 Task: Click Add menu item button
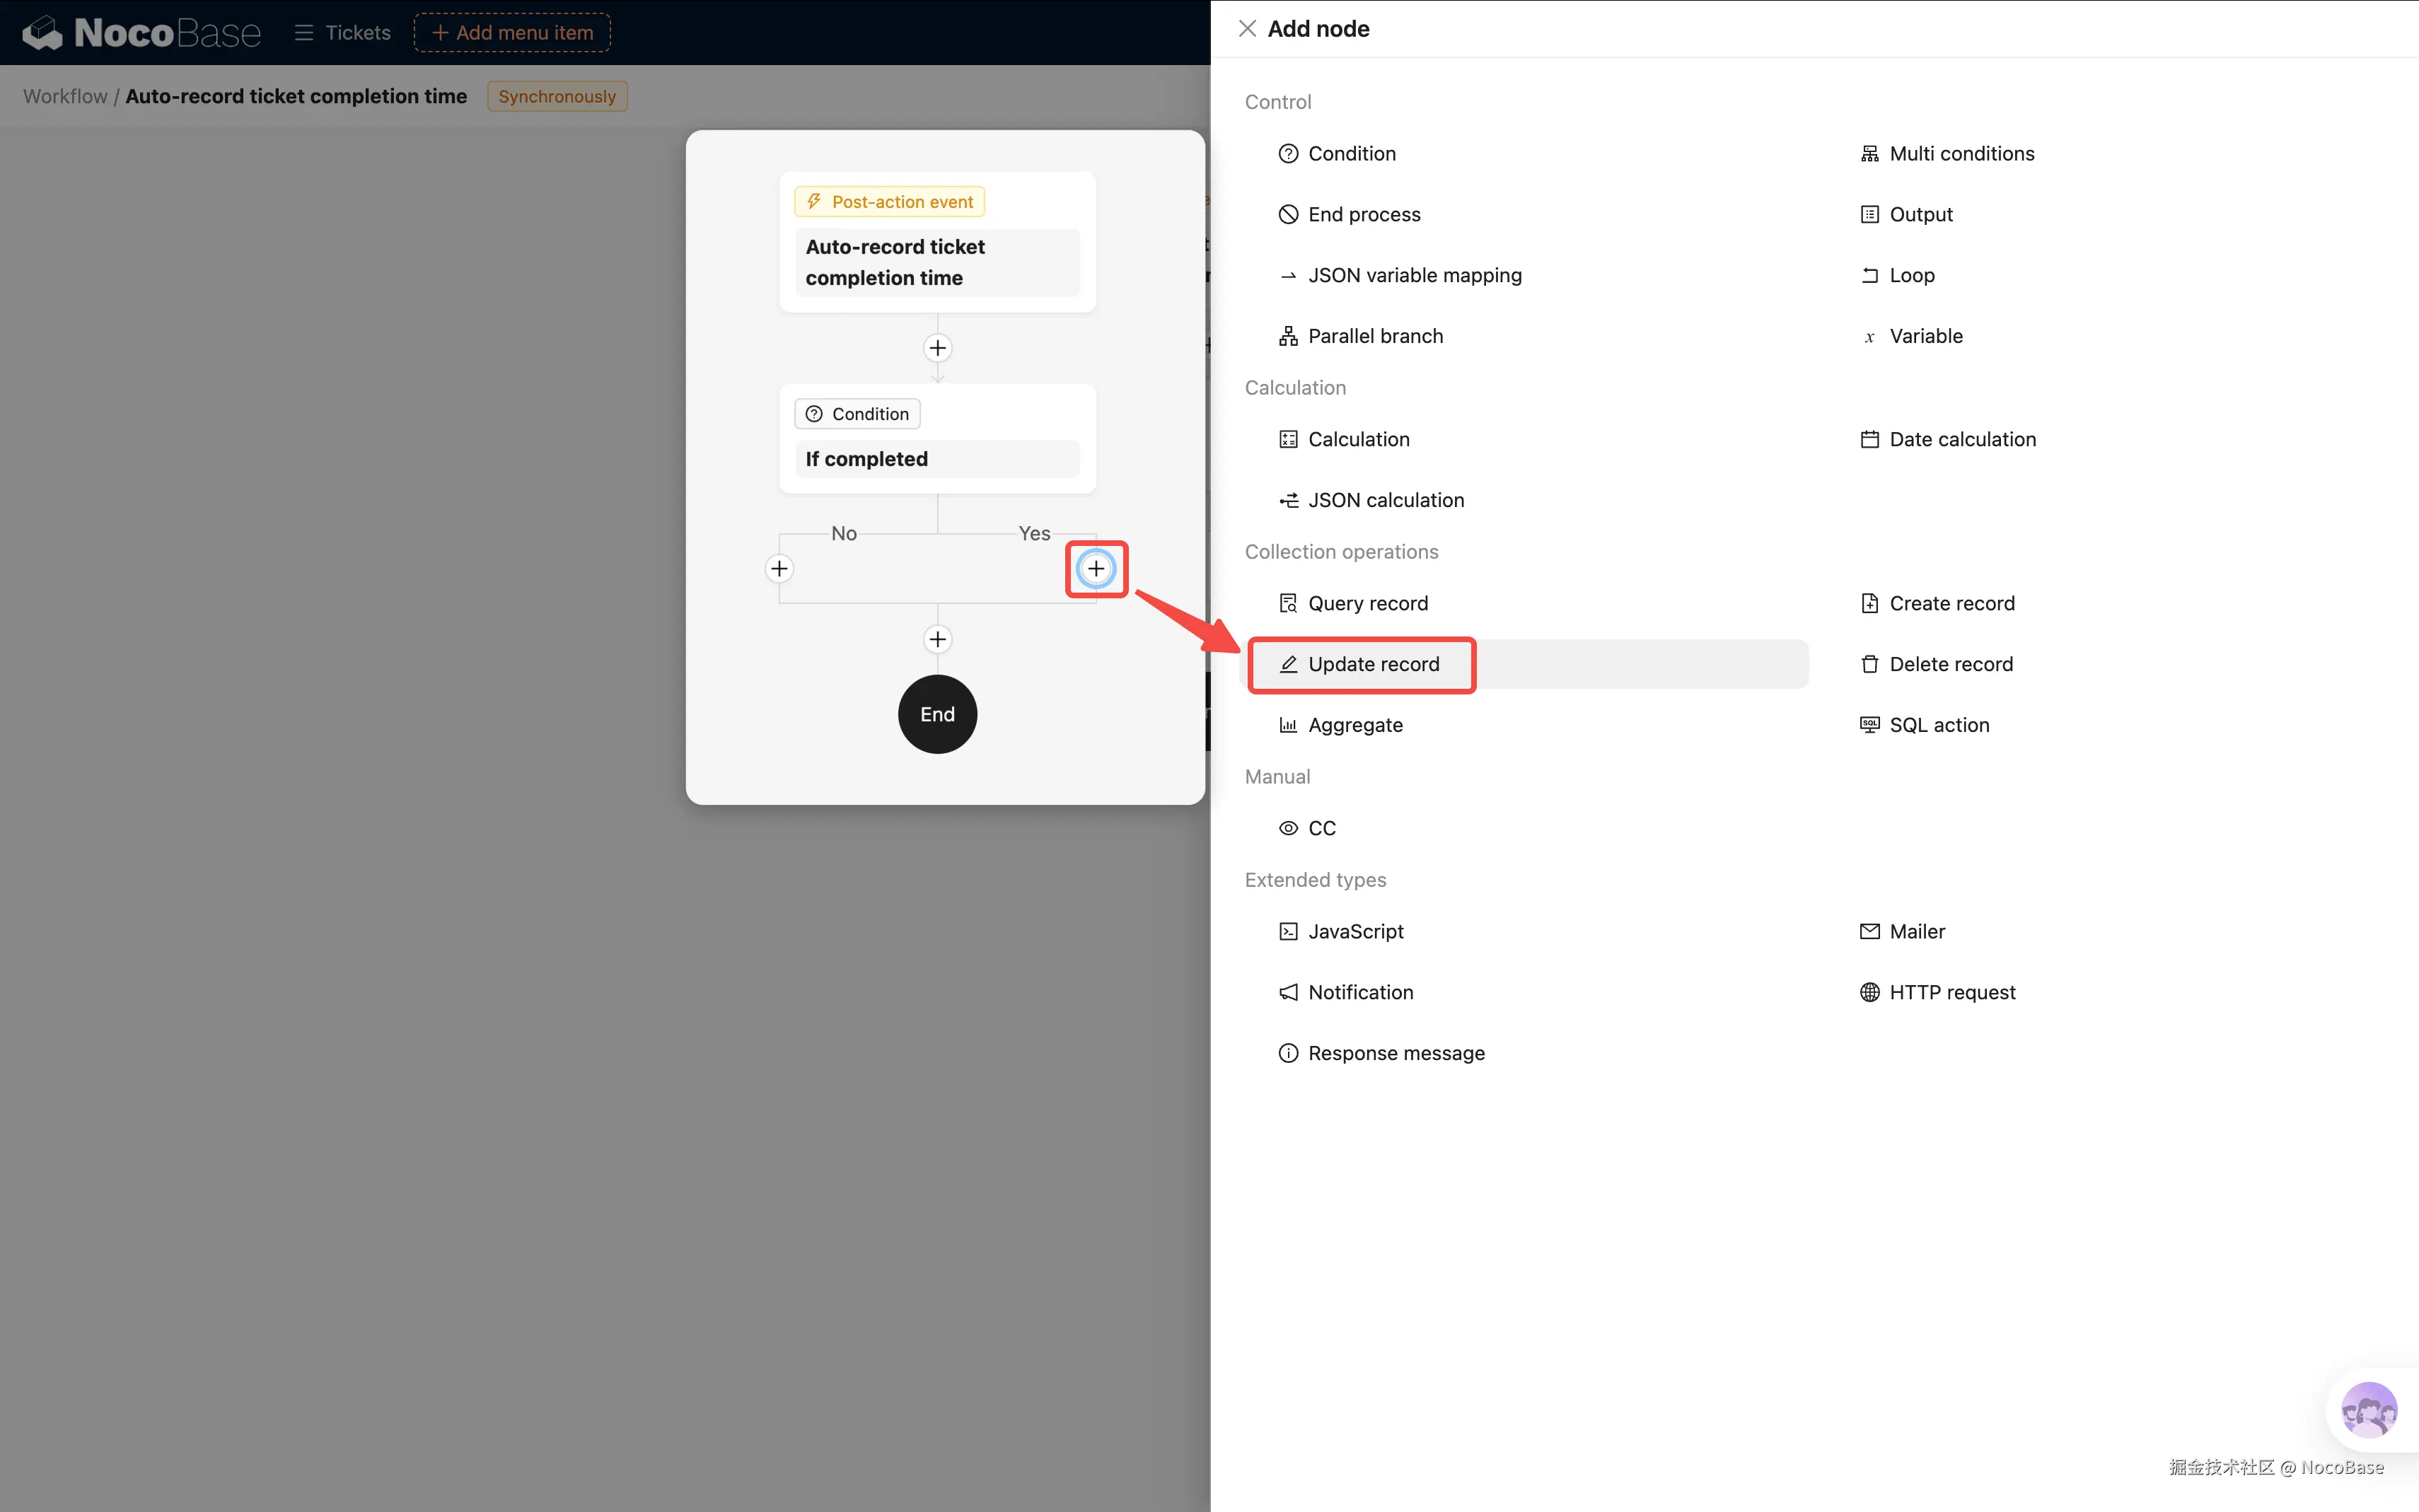coord(512,33)
